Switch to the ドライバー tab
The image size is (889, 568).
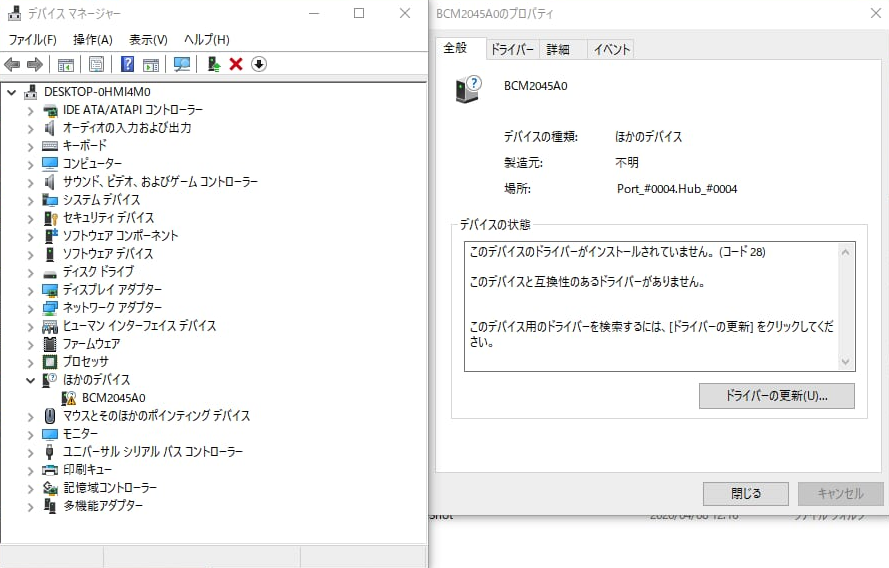pyautogui.click(x=512, y=49)
